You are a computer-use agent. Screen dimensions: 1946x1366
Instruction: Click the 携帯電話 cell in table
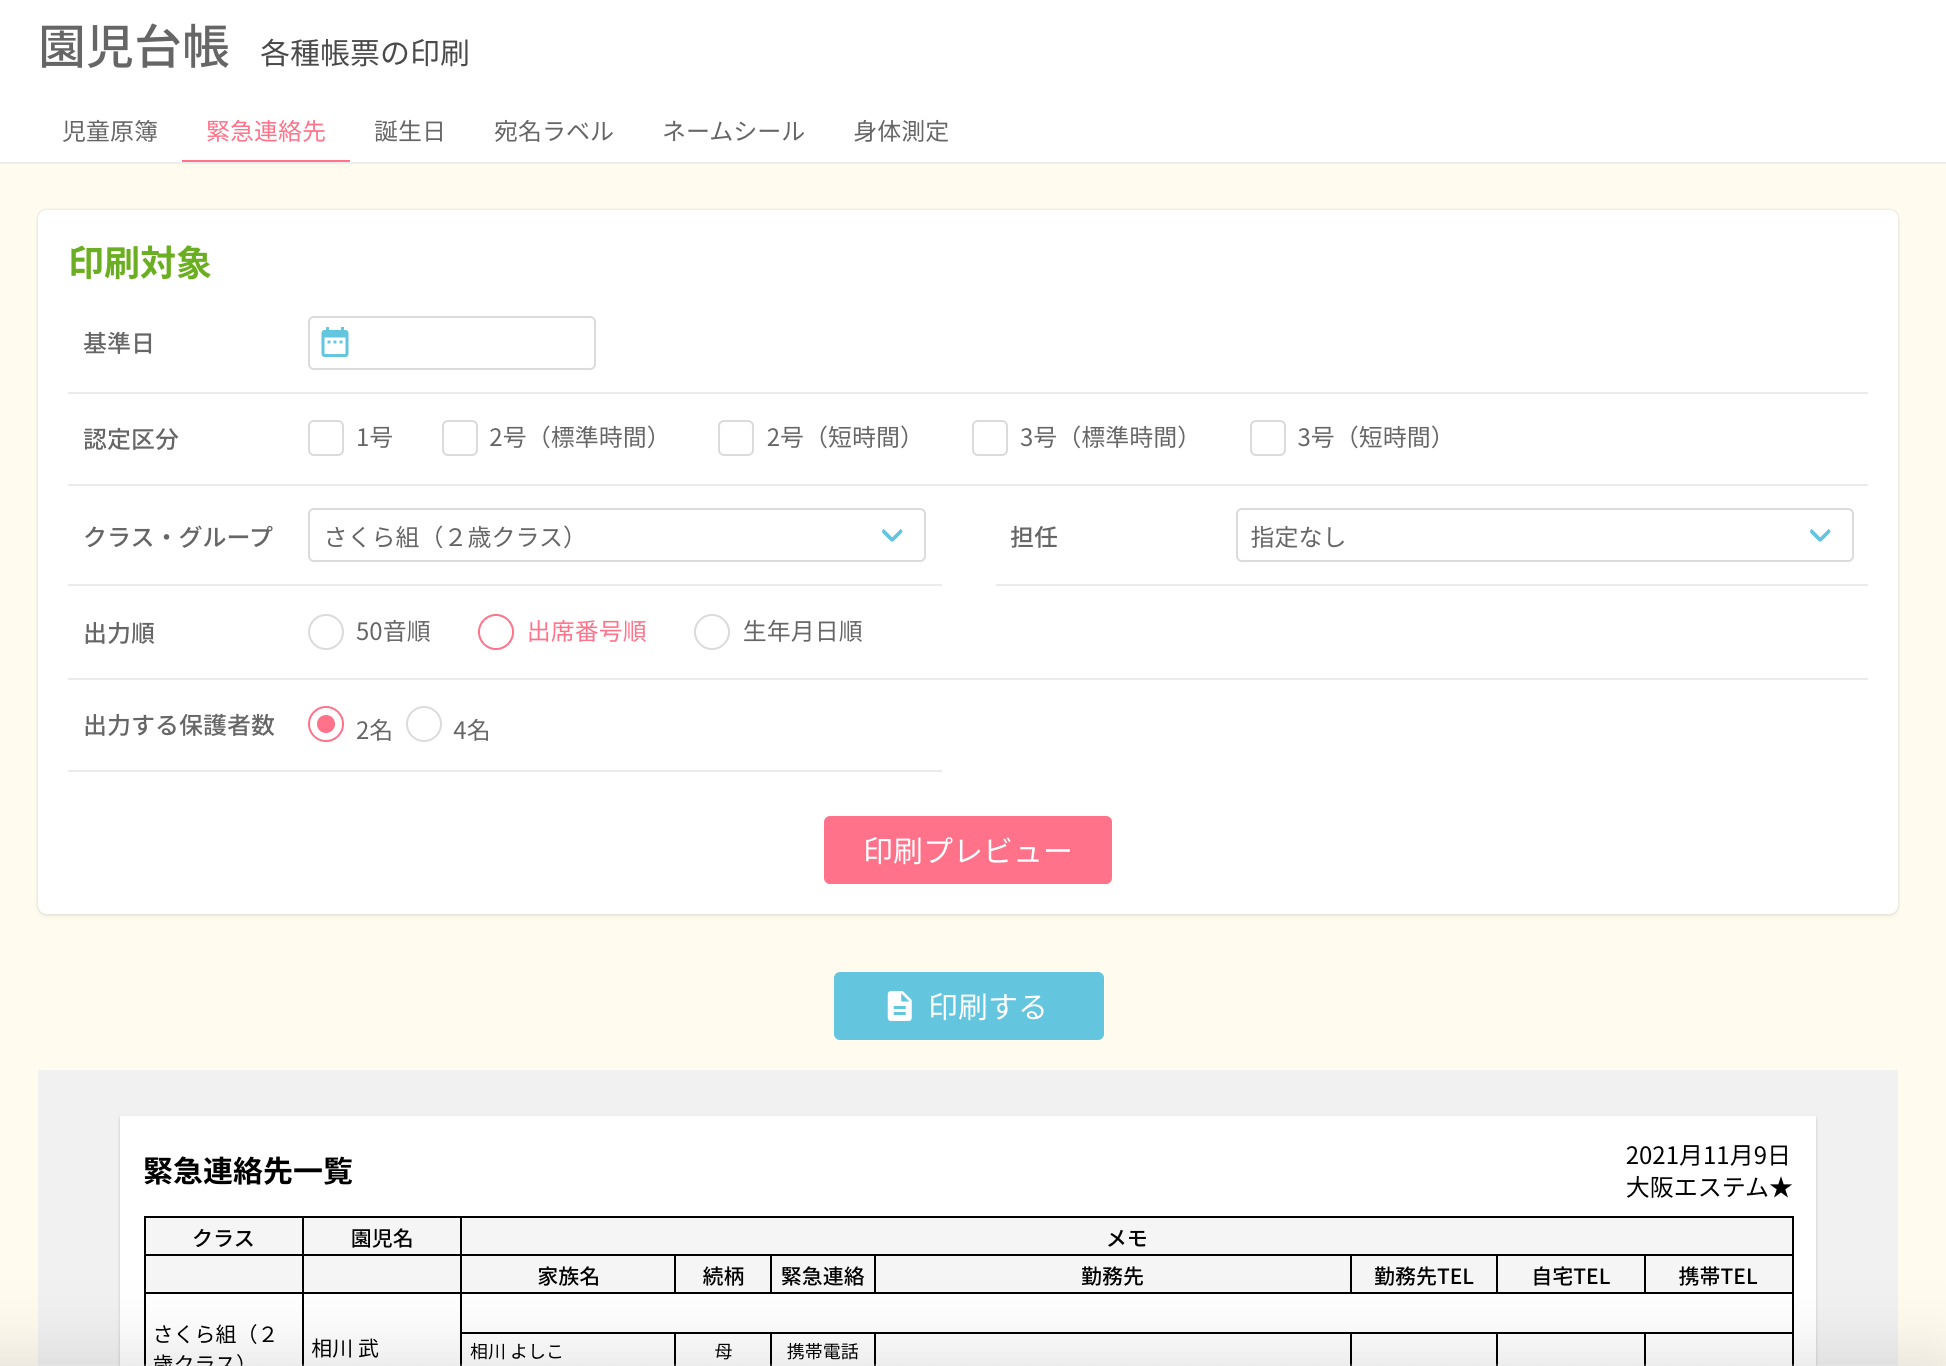coord(823,1351)
